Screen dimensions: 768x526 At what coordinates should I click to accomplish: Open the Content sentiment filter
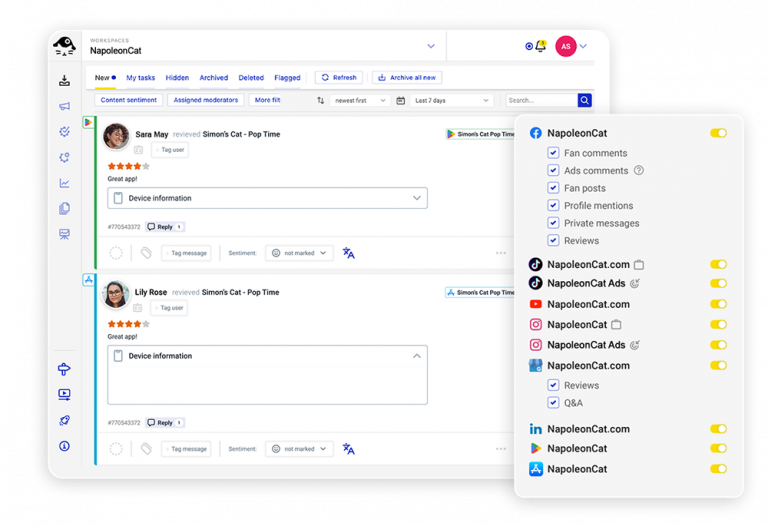click(129, 100)
